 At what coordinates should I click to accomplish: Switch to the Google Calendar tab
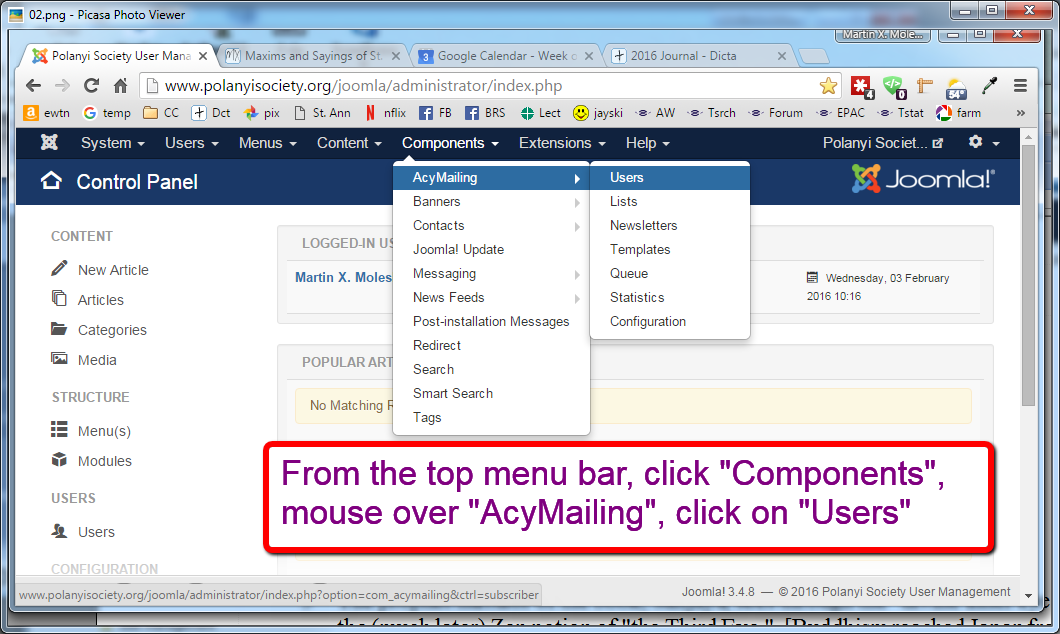(x=506, y=56)
